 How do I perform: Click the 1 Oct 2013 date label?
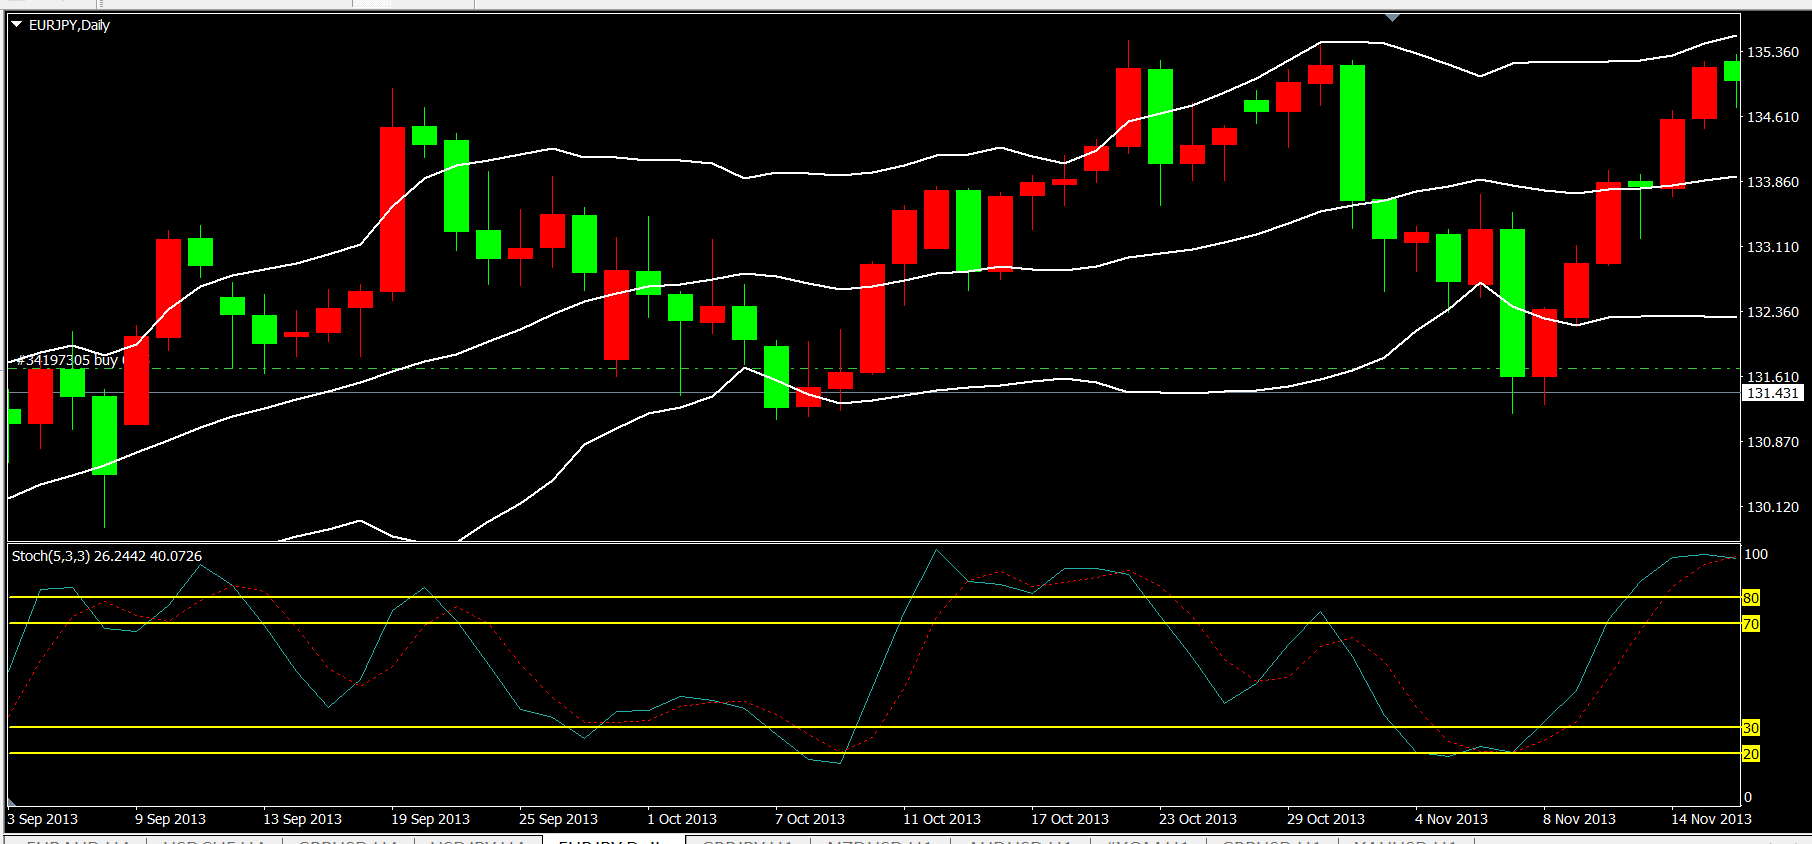pyautogui.click(x=683, y=819)
